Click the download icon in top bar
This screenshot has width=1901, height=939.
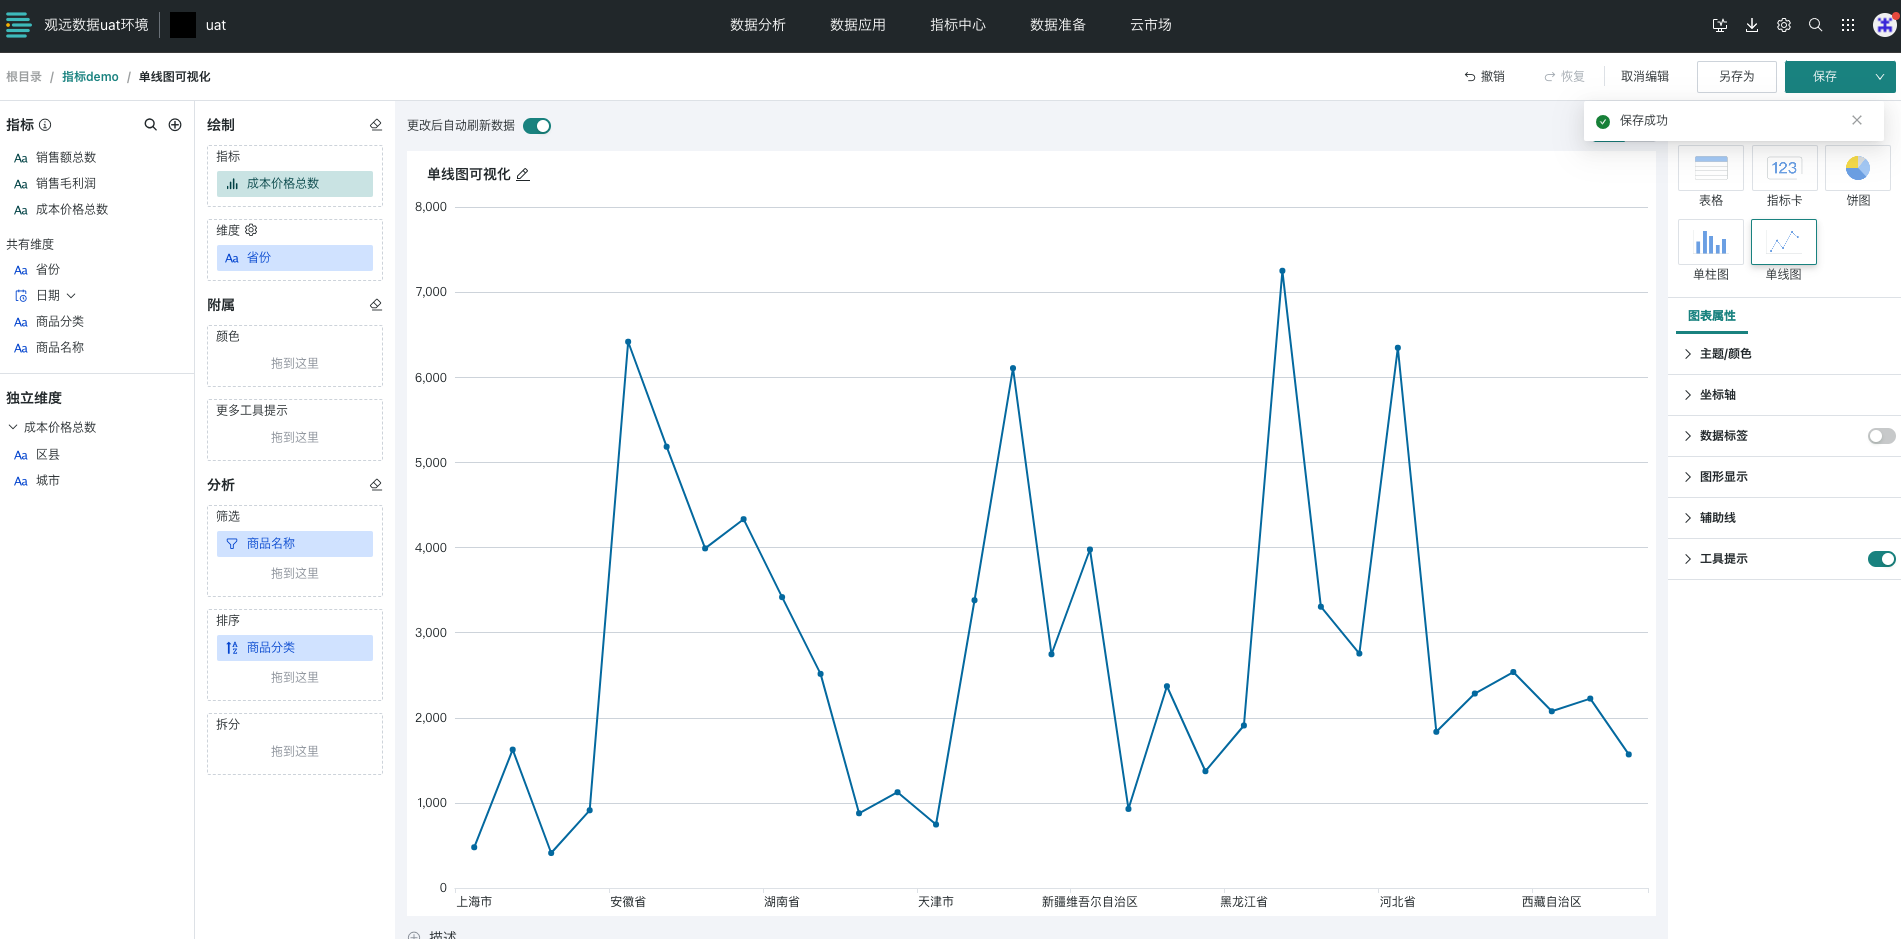[1752, 26]
